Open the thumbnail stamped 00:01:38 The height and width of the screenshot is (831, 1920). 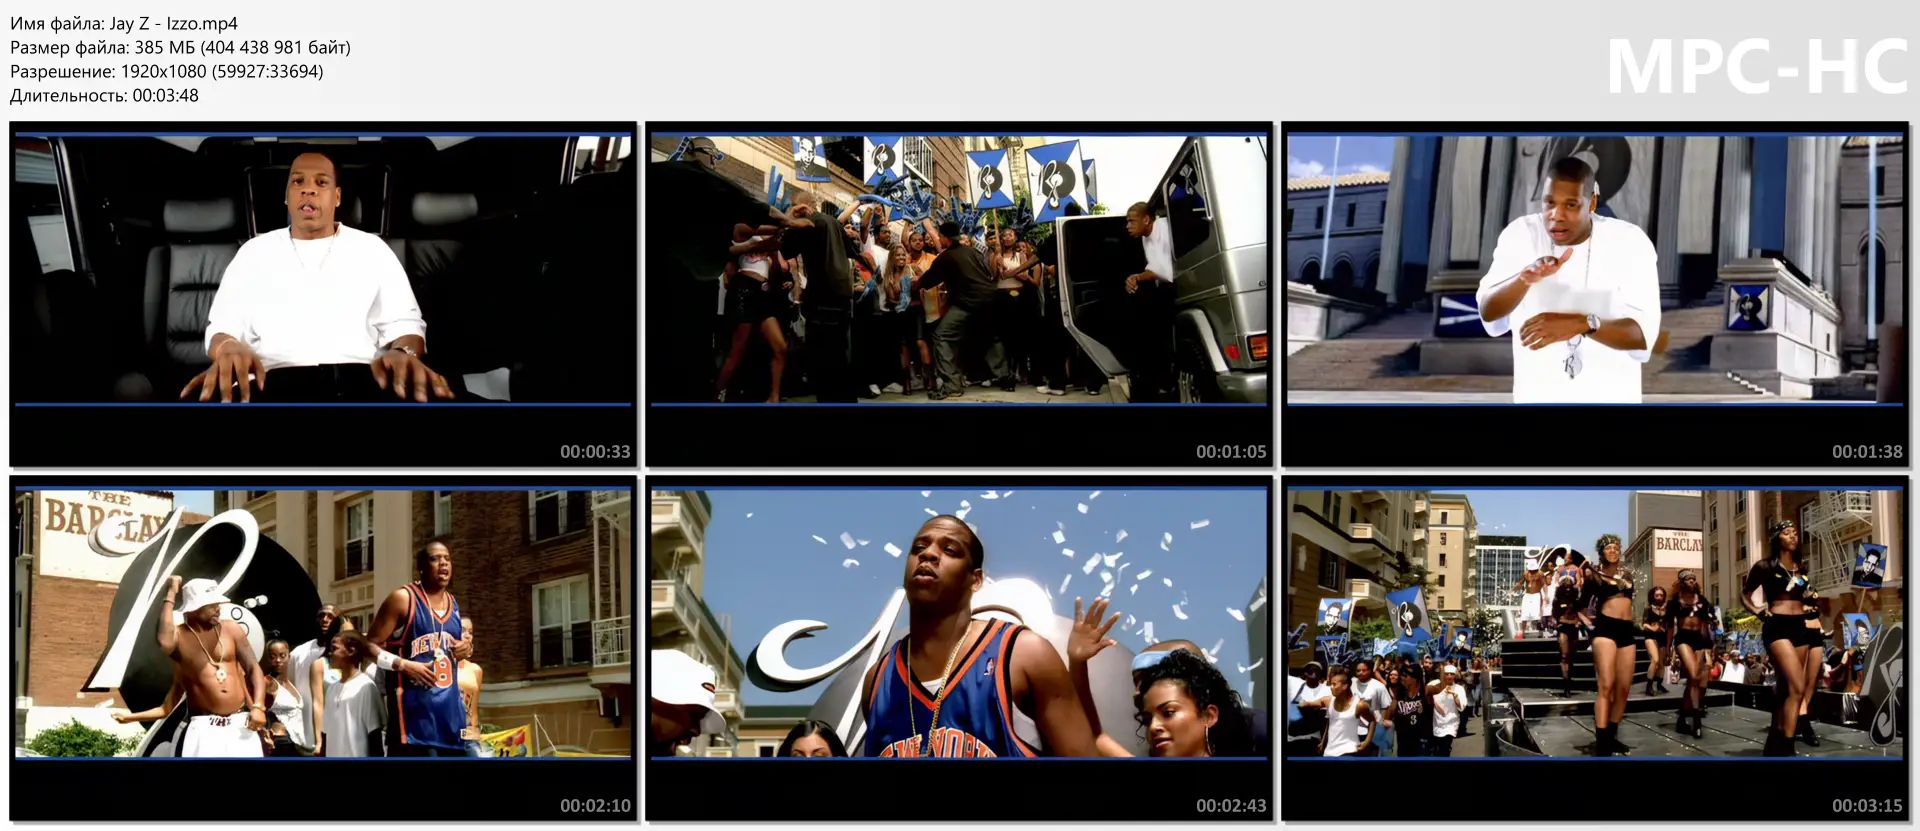(x=1595, y=294)
